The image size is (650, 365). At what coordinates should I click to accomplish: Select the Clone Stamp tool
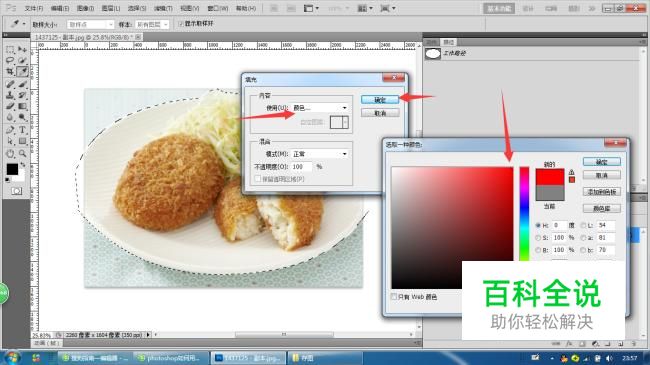click(10, 95)
